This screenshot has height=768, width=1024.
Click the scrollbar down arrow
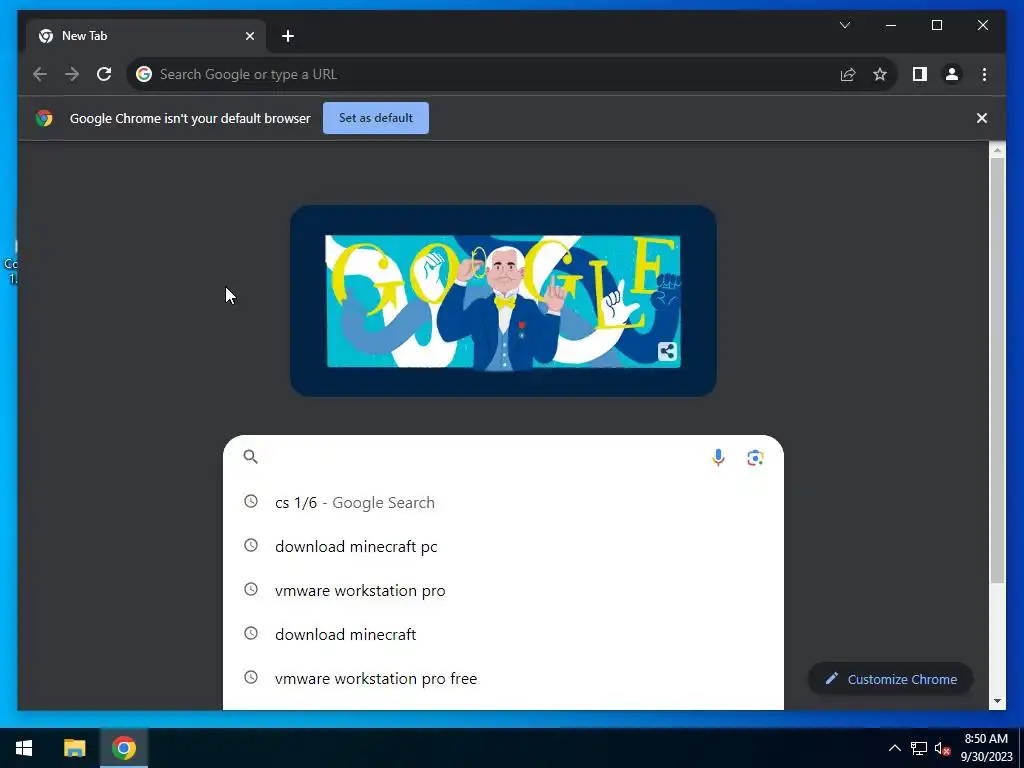pos(997,701)
